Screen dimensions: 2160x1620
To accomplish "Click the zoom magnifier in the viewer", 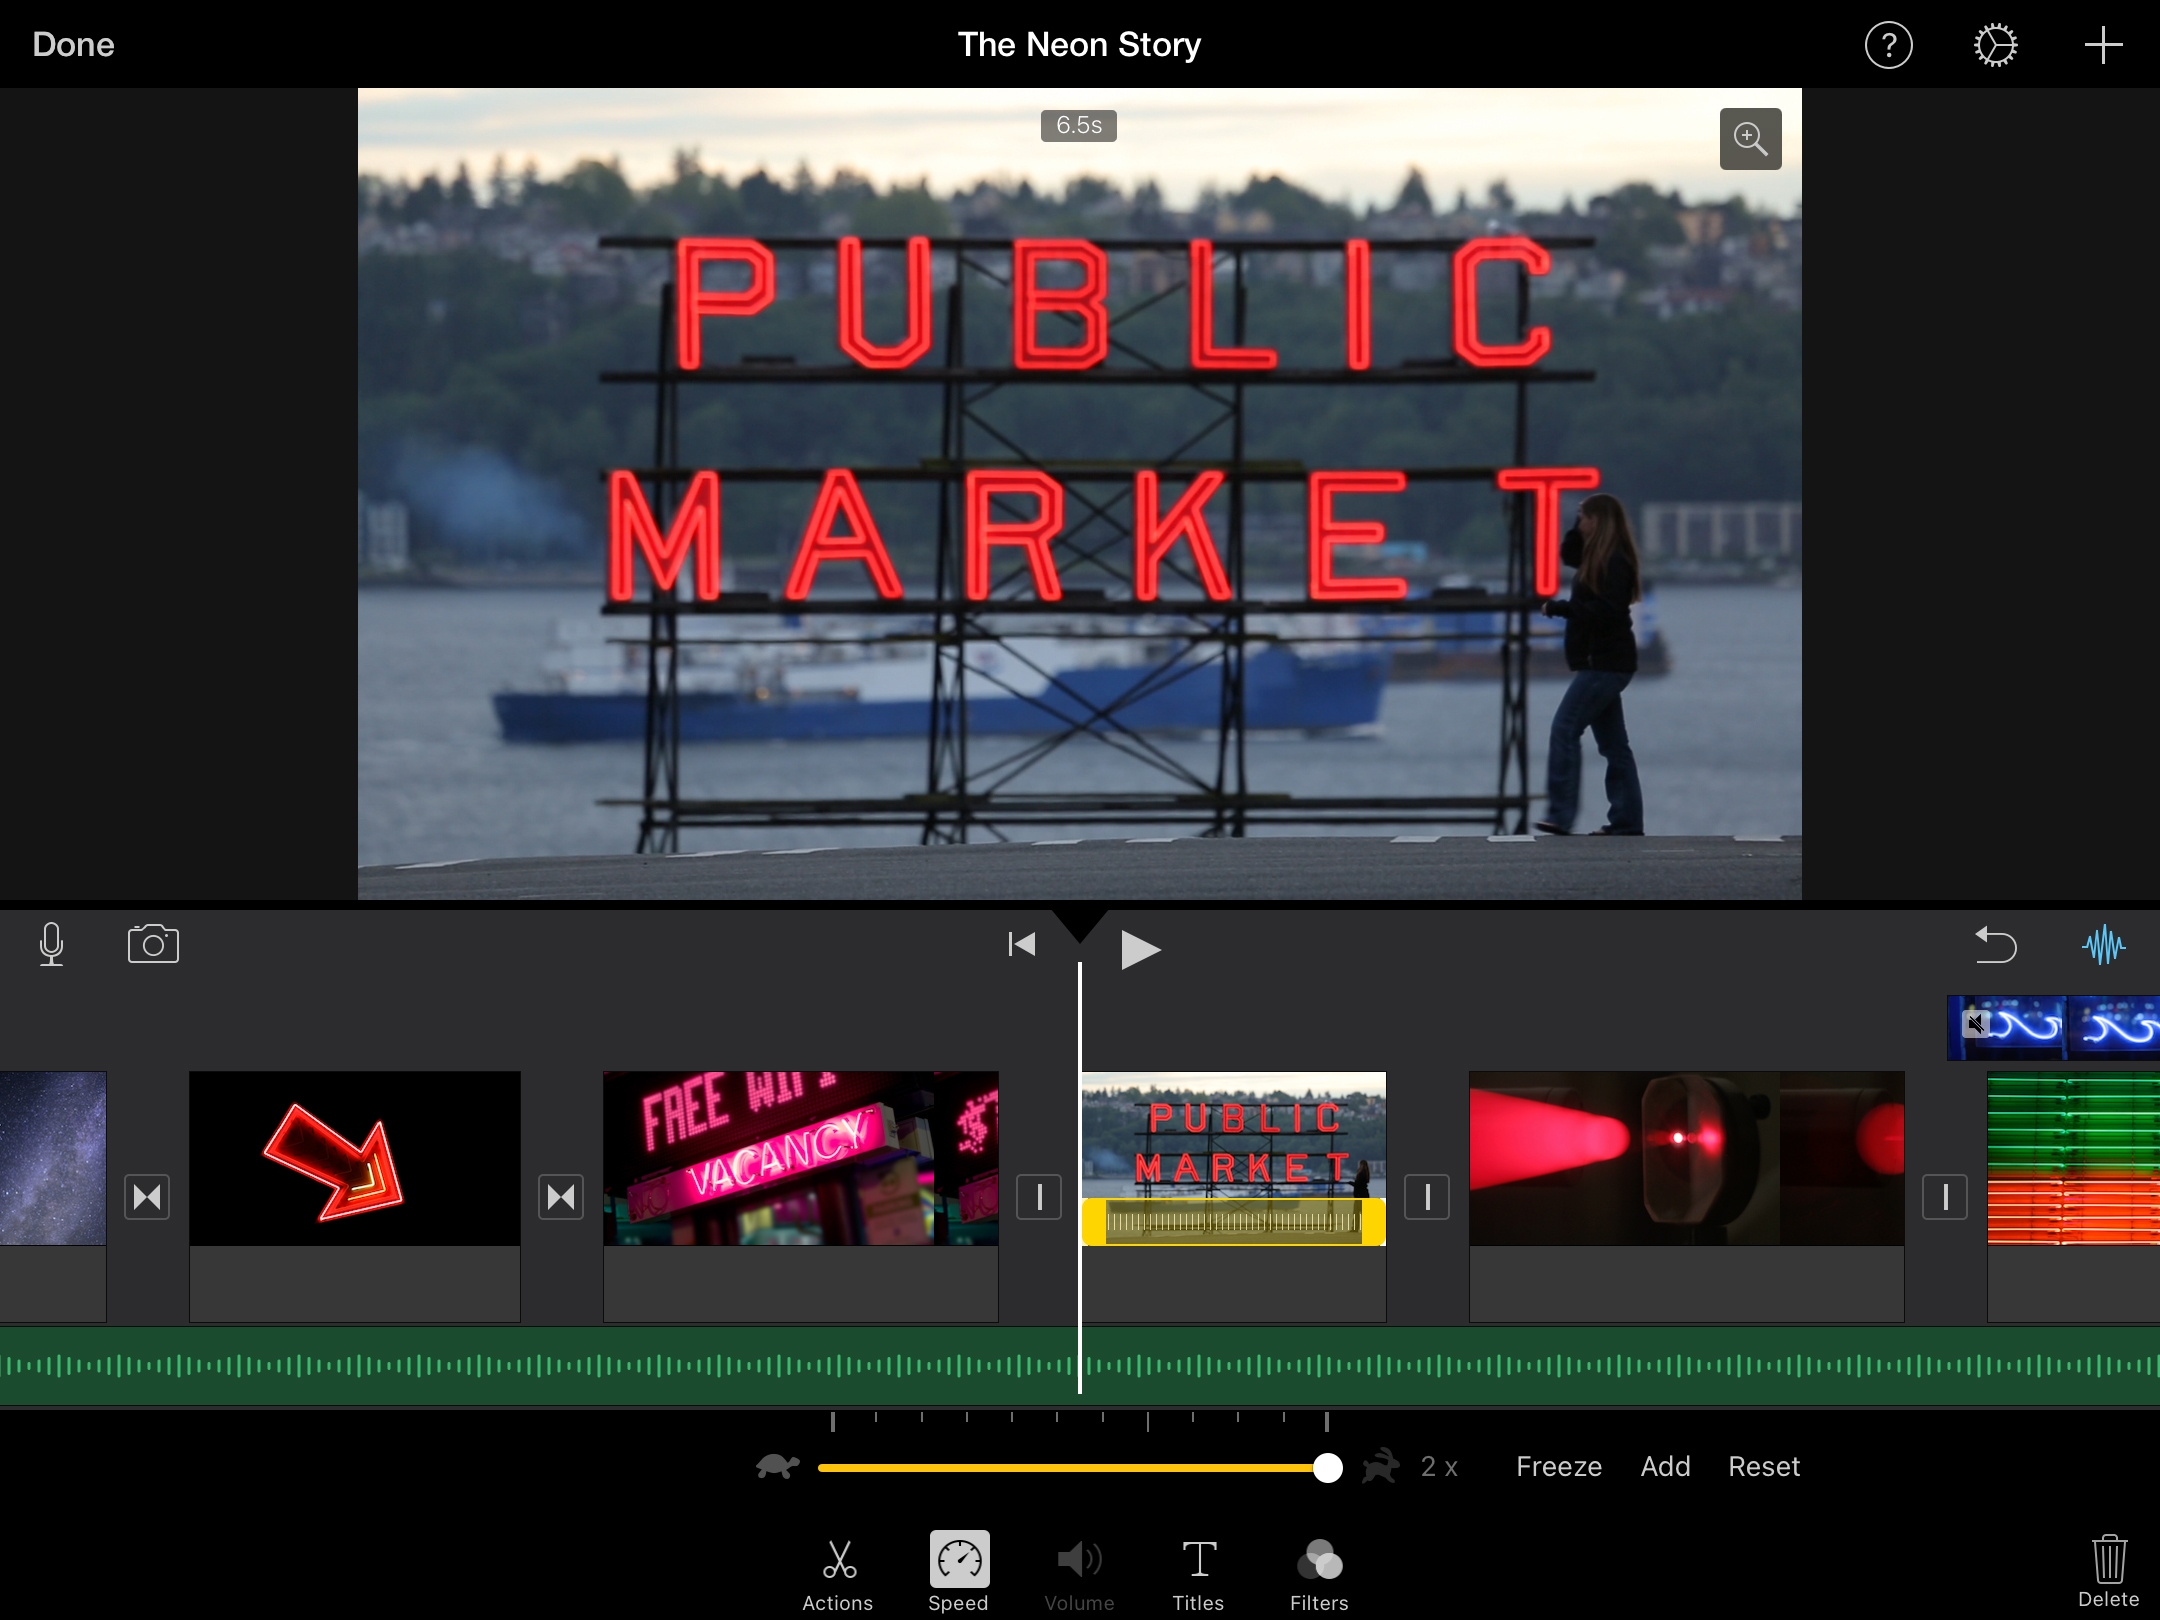I will click(x=1750, y=139).
